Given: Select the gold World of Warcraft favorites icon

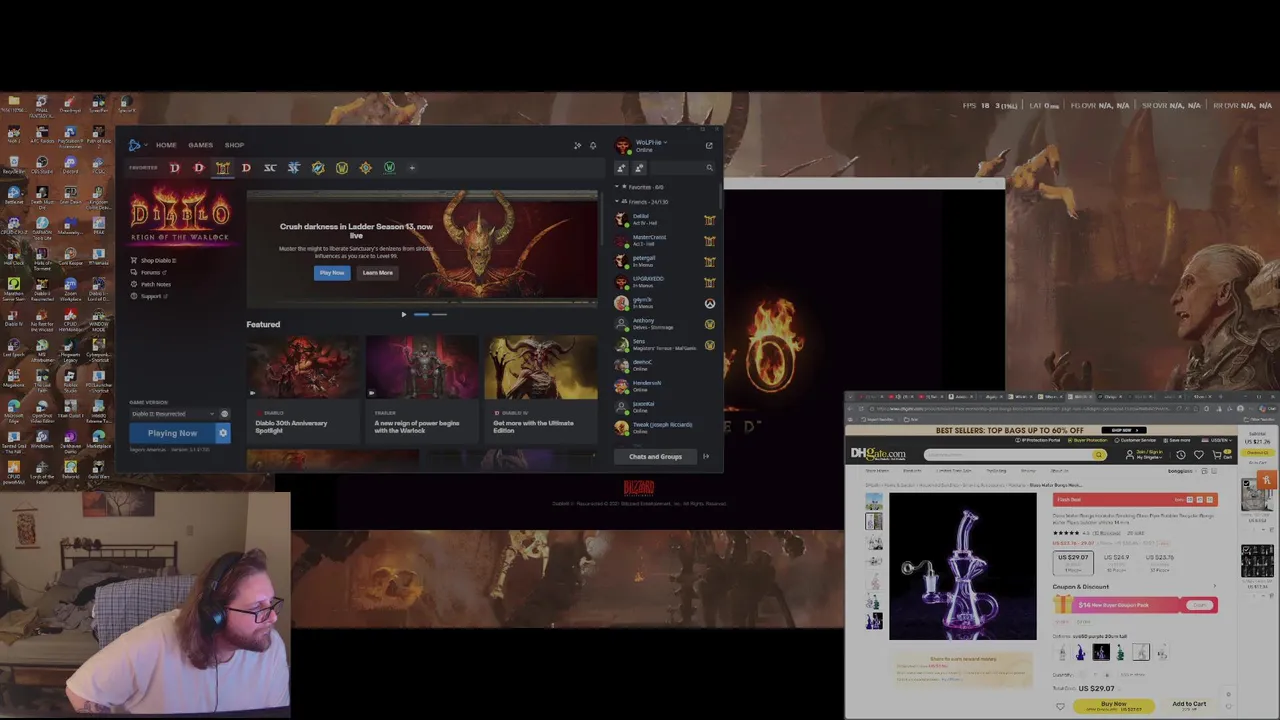Looking at the screenshot, I should tap(342, 168).
